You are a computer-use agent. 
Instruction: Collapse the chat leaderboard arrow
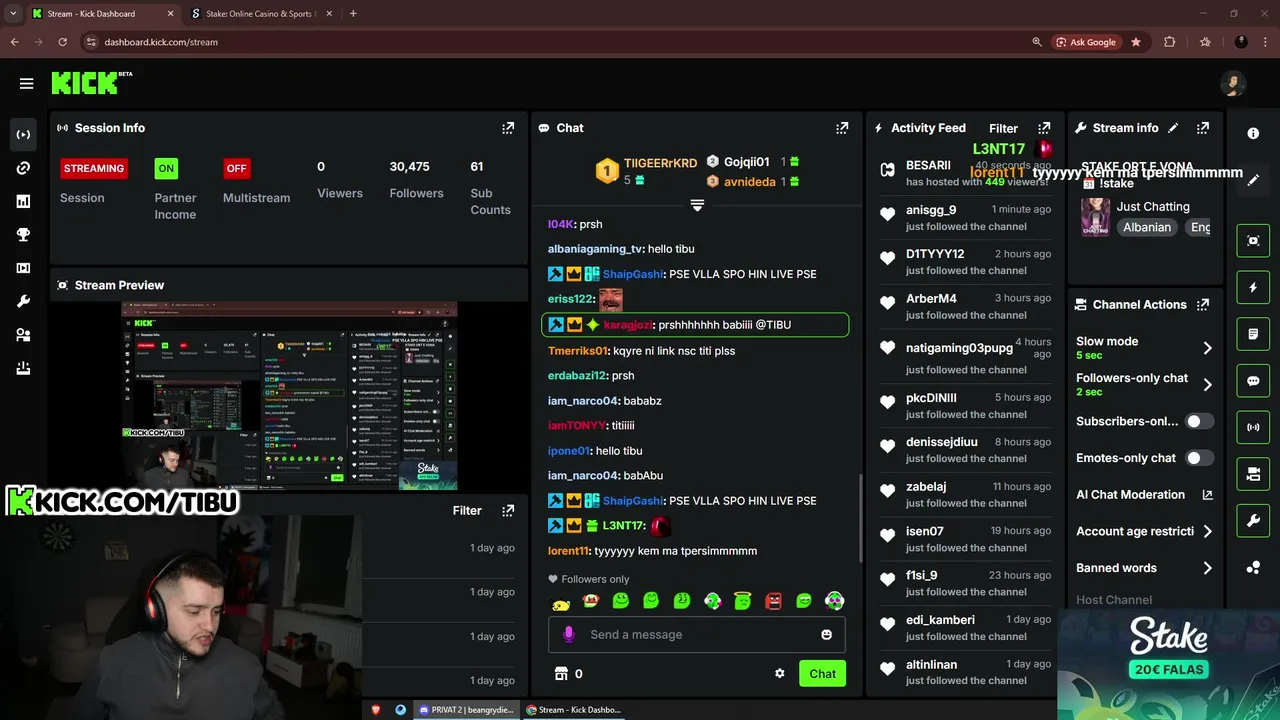point(697,205)
